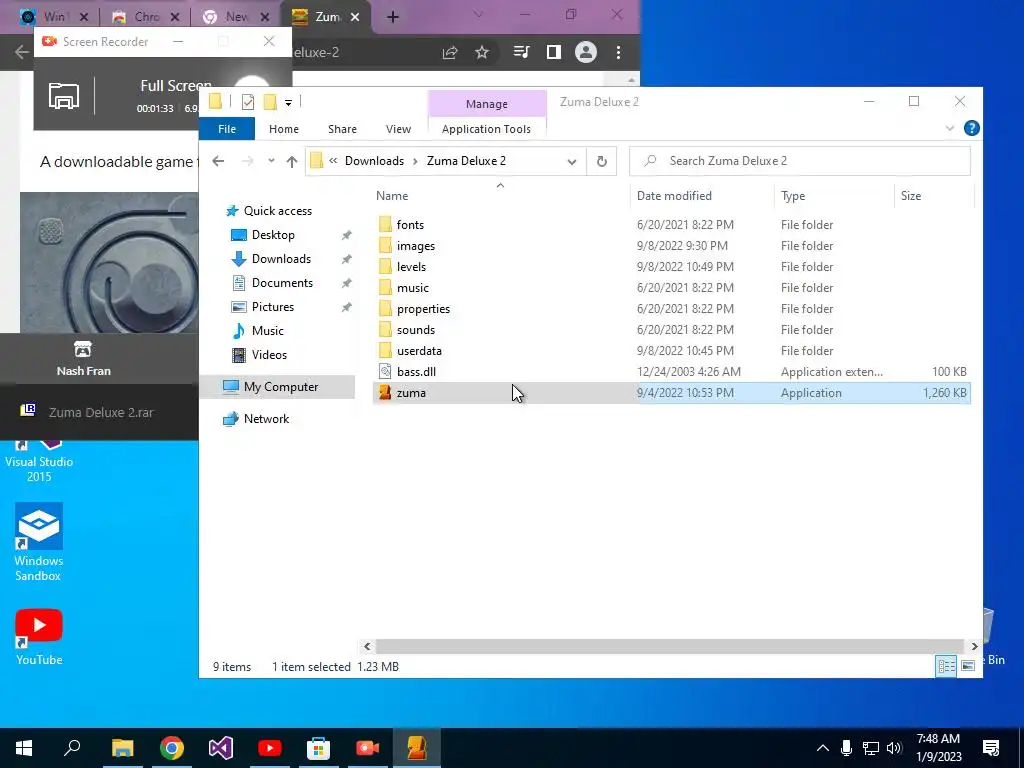The width and height of the screenshot is (1024, 768).
Task: Expand the address bar history dropdown
Action: click(x=571, y=161)
